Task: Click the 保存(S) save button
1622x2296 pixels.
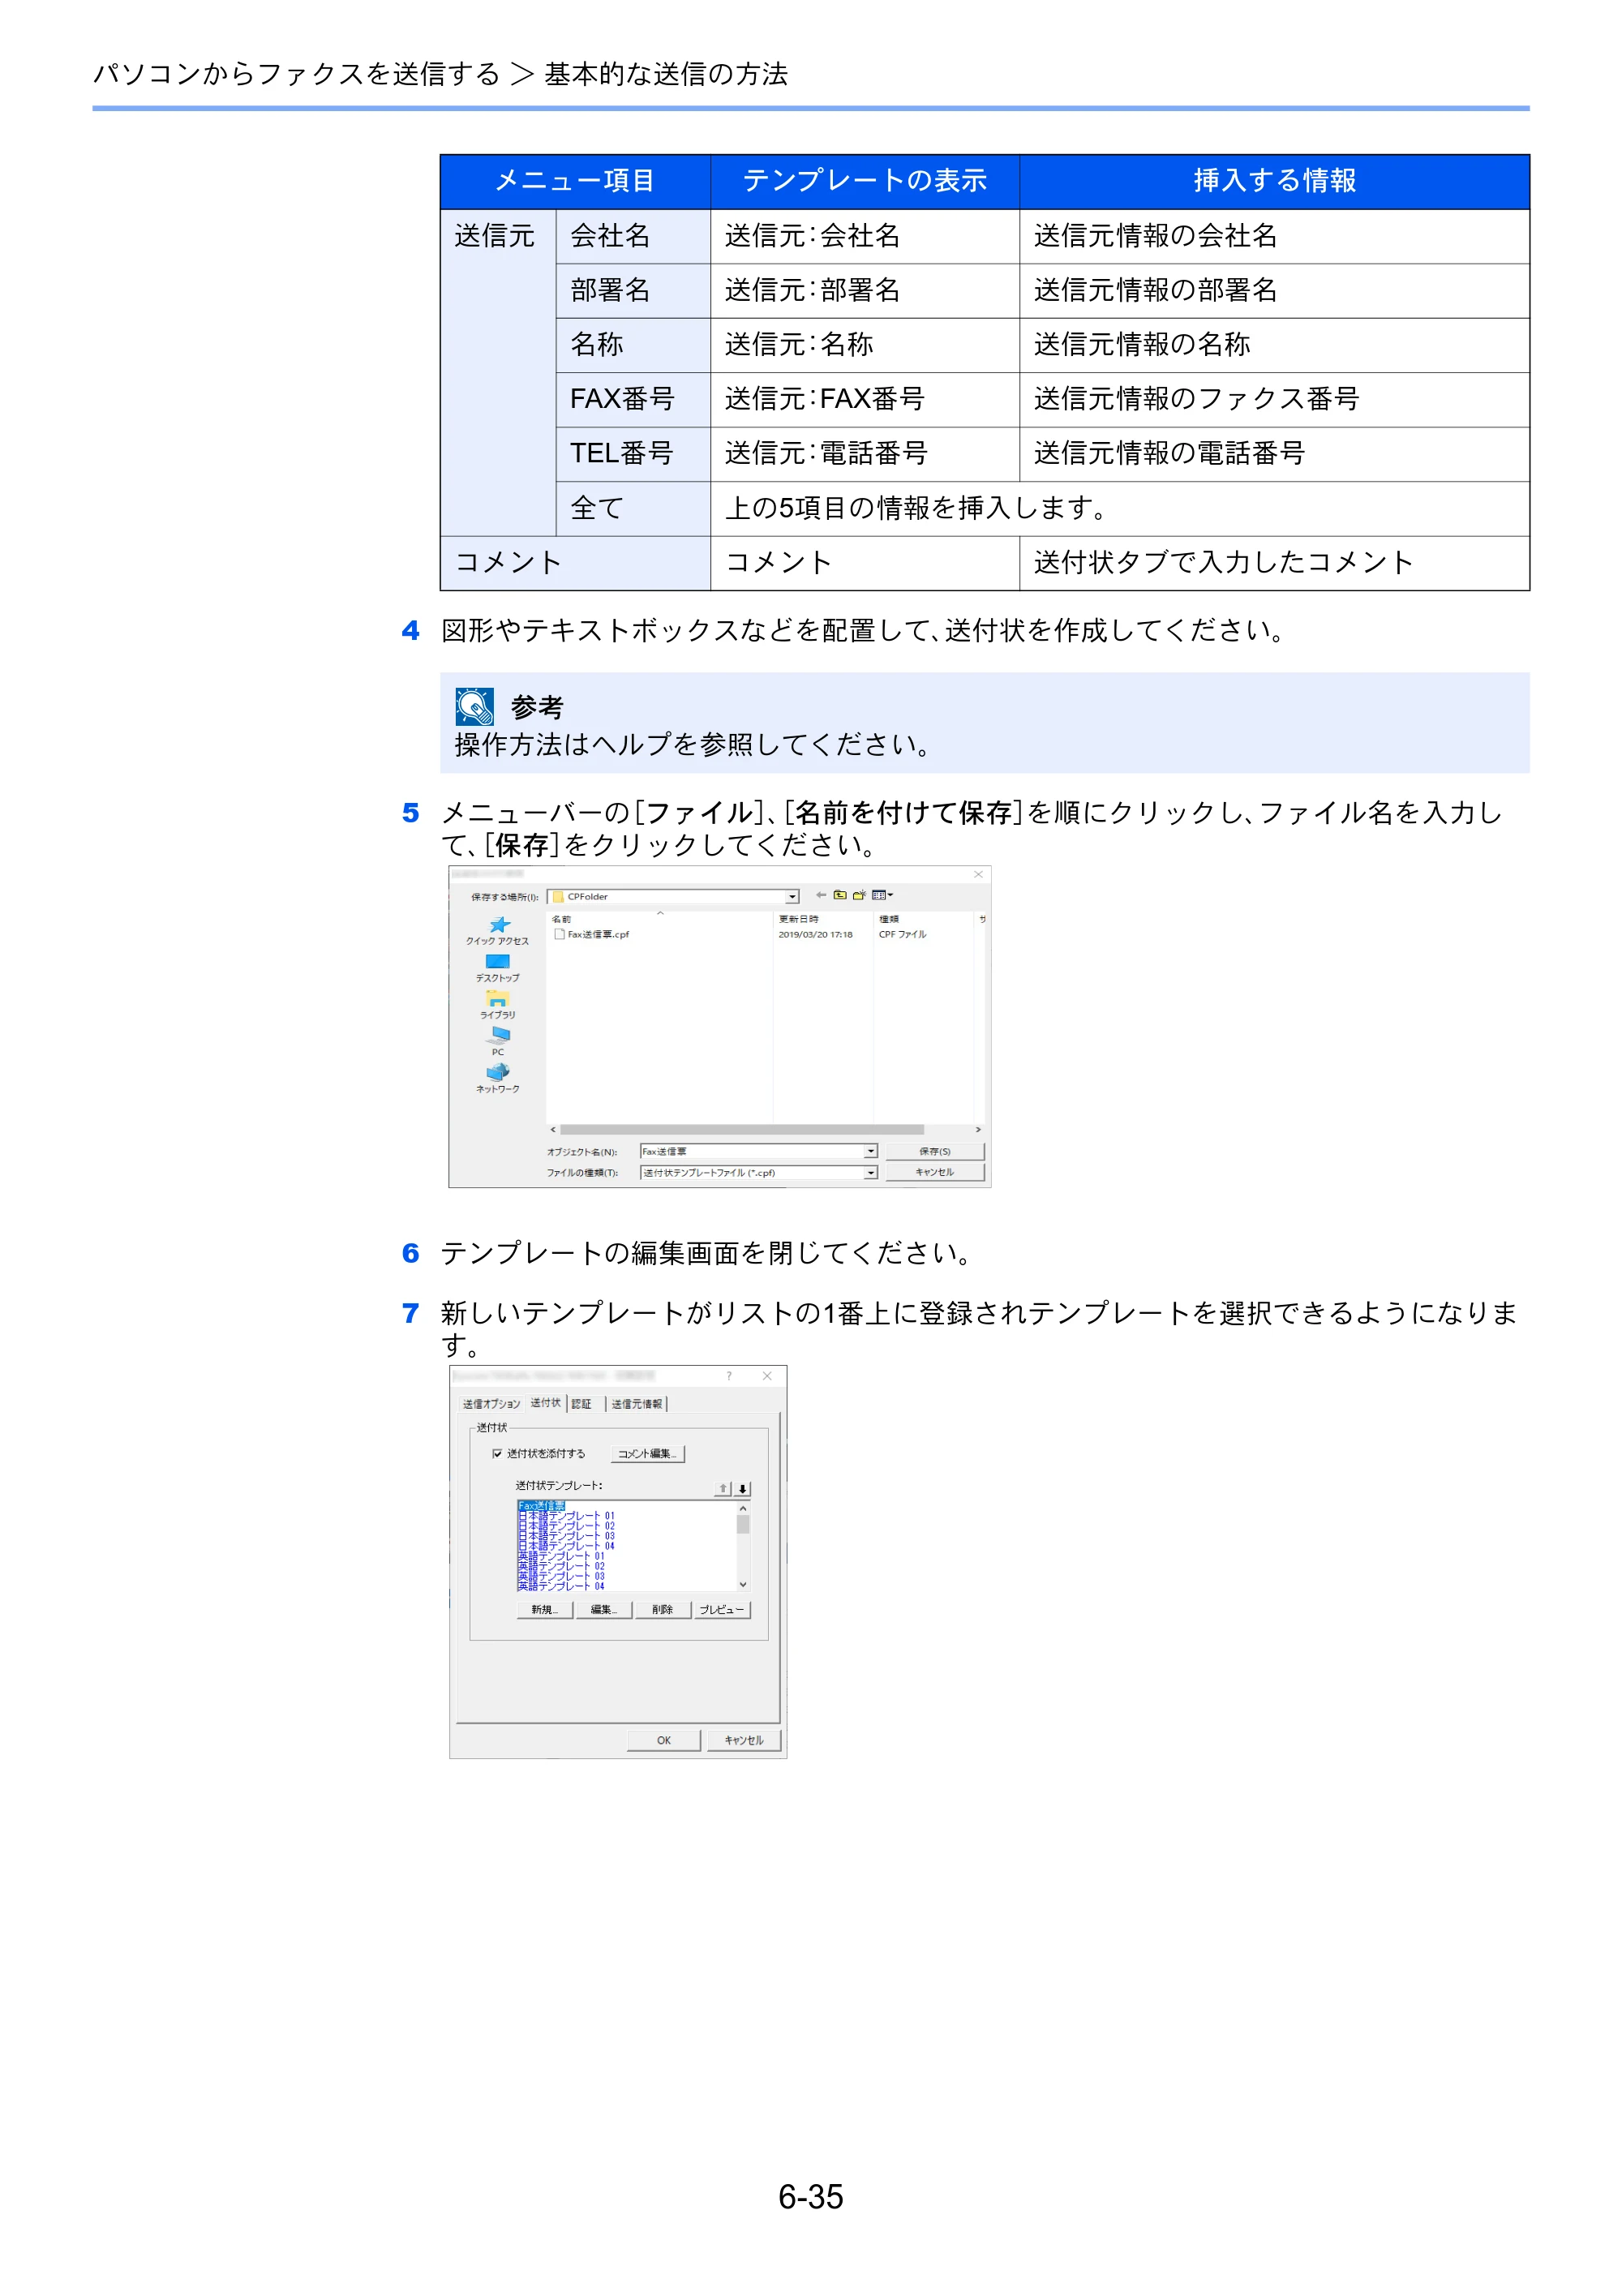Action: (x=935, y=1151)
